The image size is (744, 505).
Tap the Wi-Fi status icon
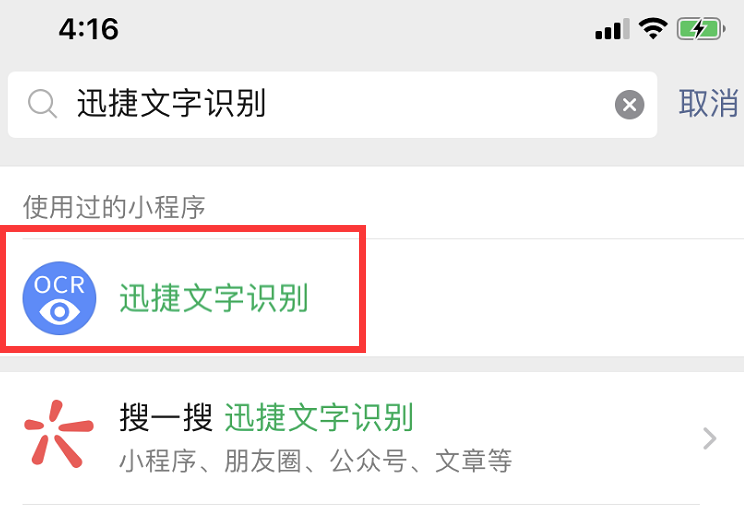tap(653, 28)
